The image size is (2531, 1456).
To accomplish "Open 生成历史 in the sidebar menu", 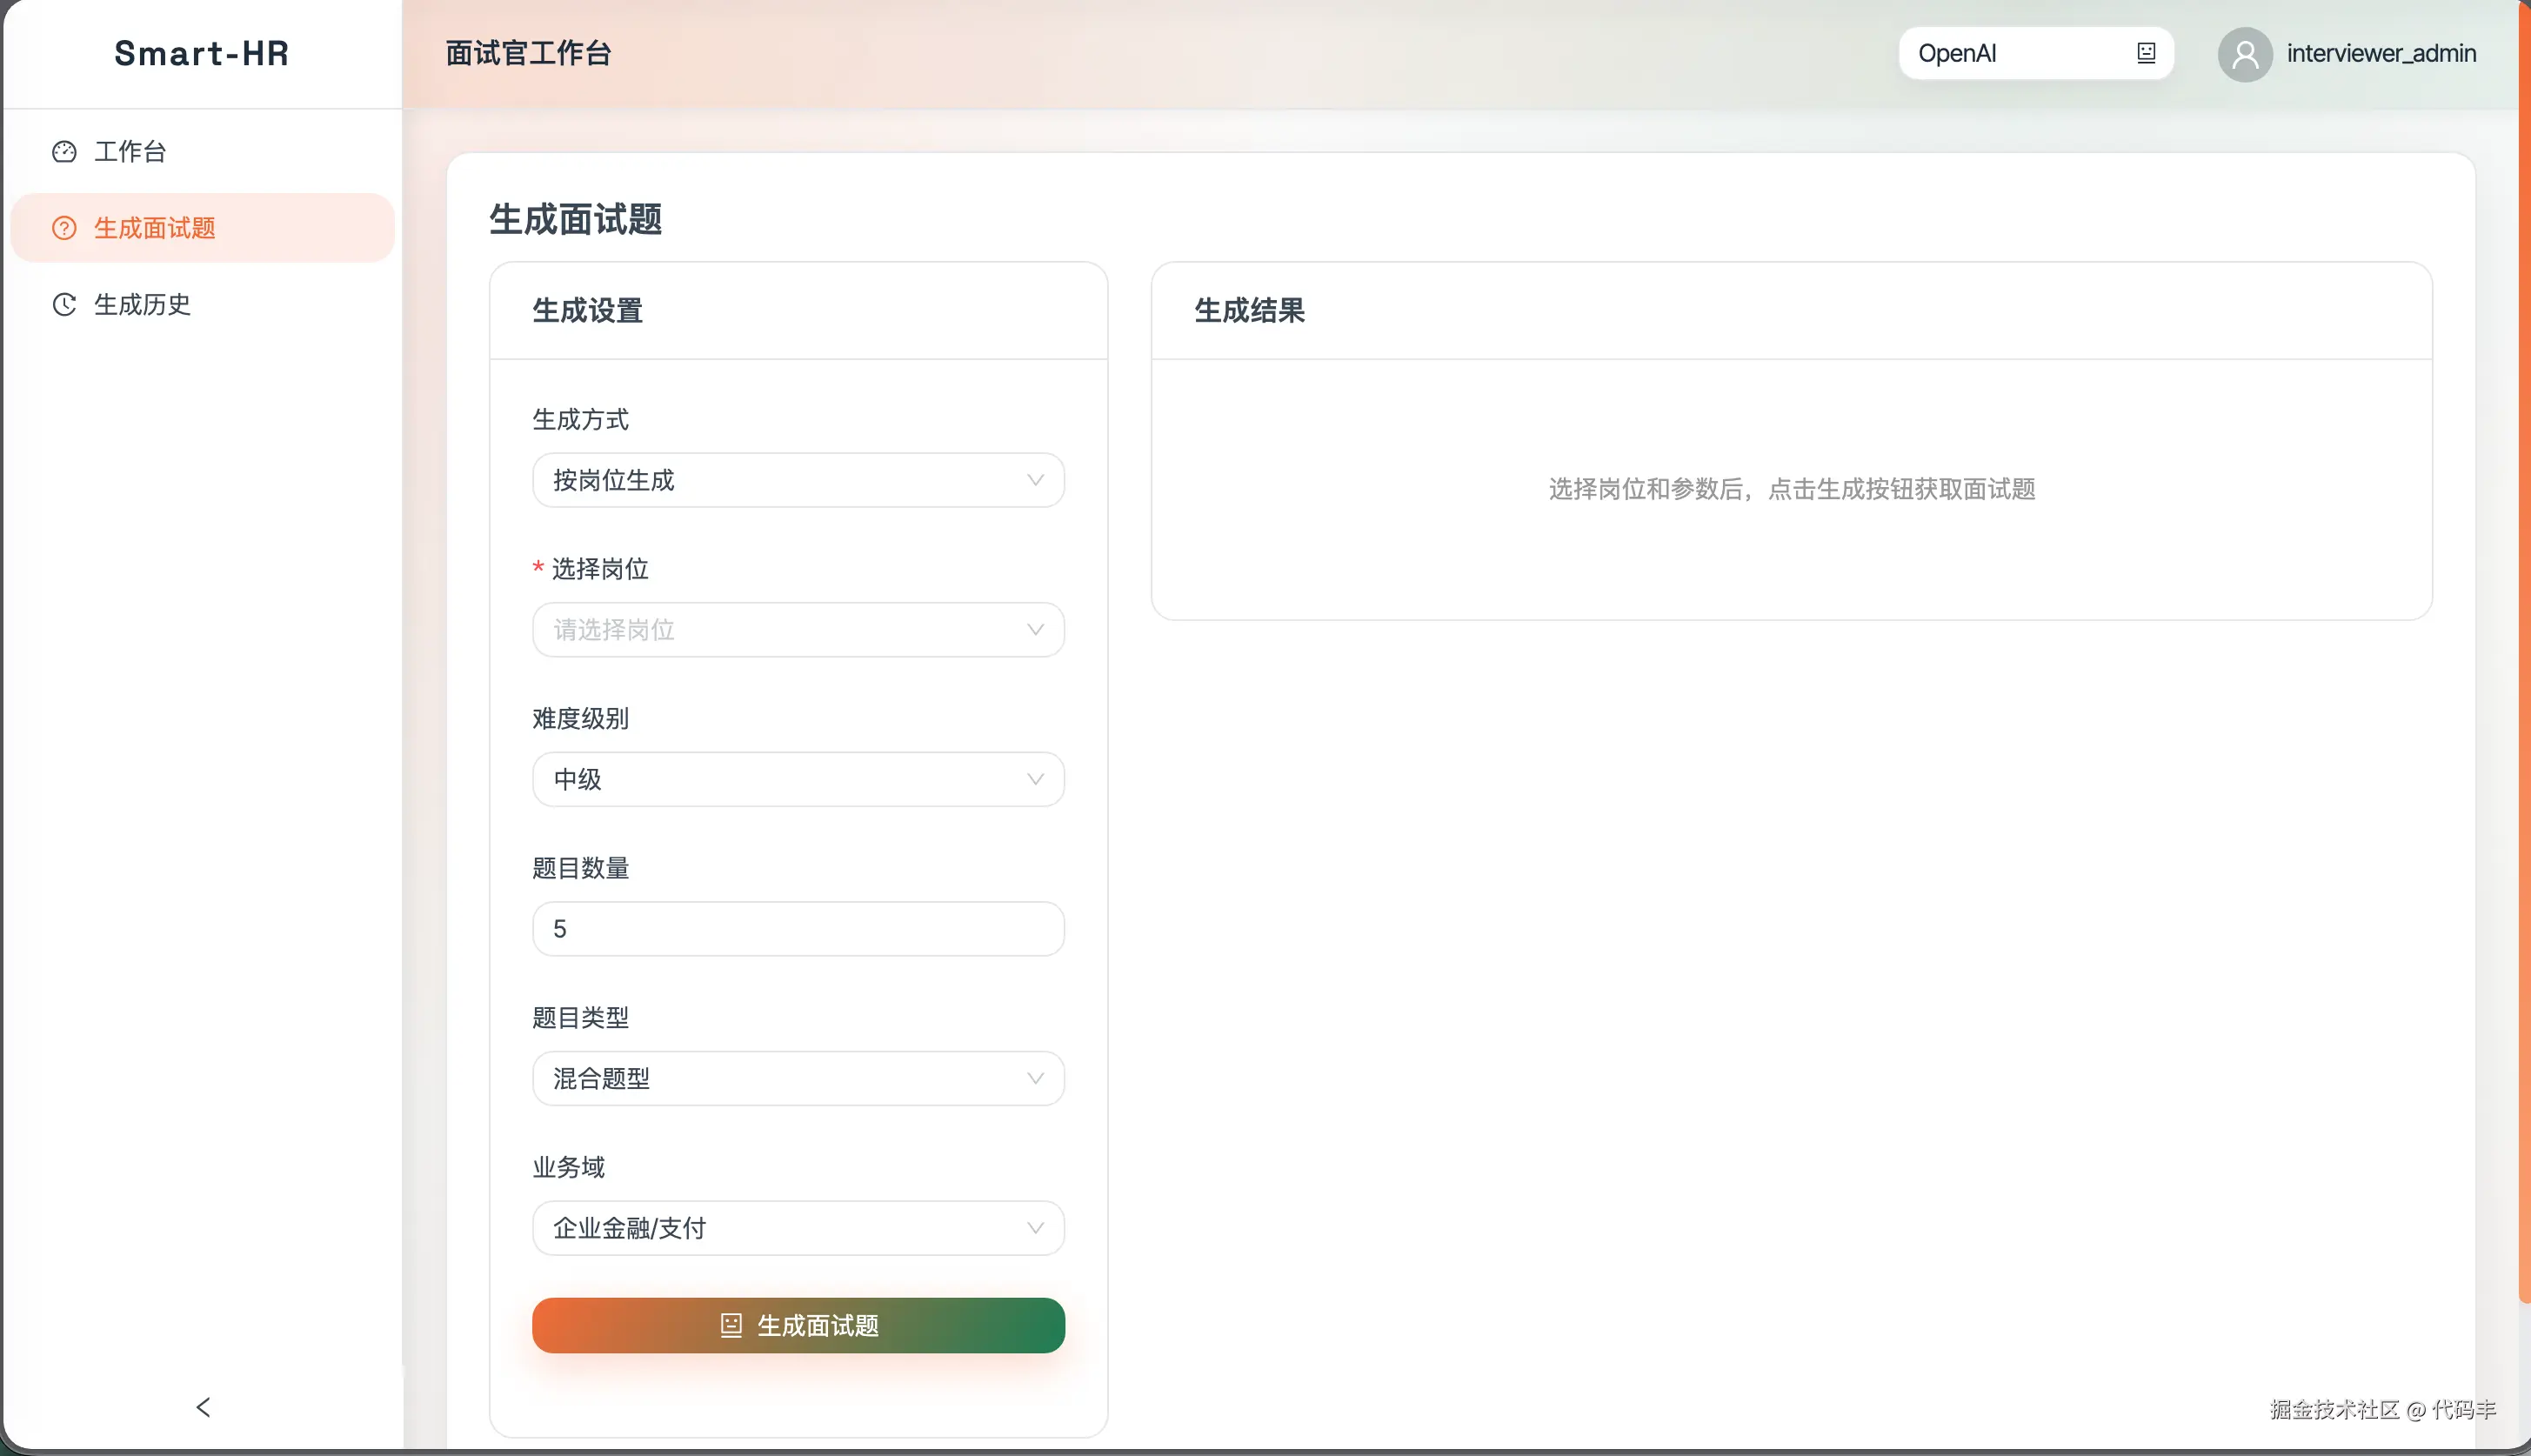I will click(142, 305).
